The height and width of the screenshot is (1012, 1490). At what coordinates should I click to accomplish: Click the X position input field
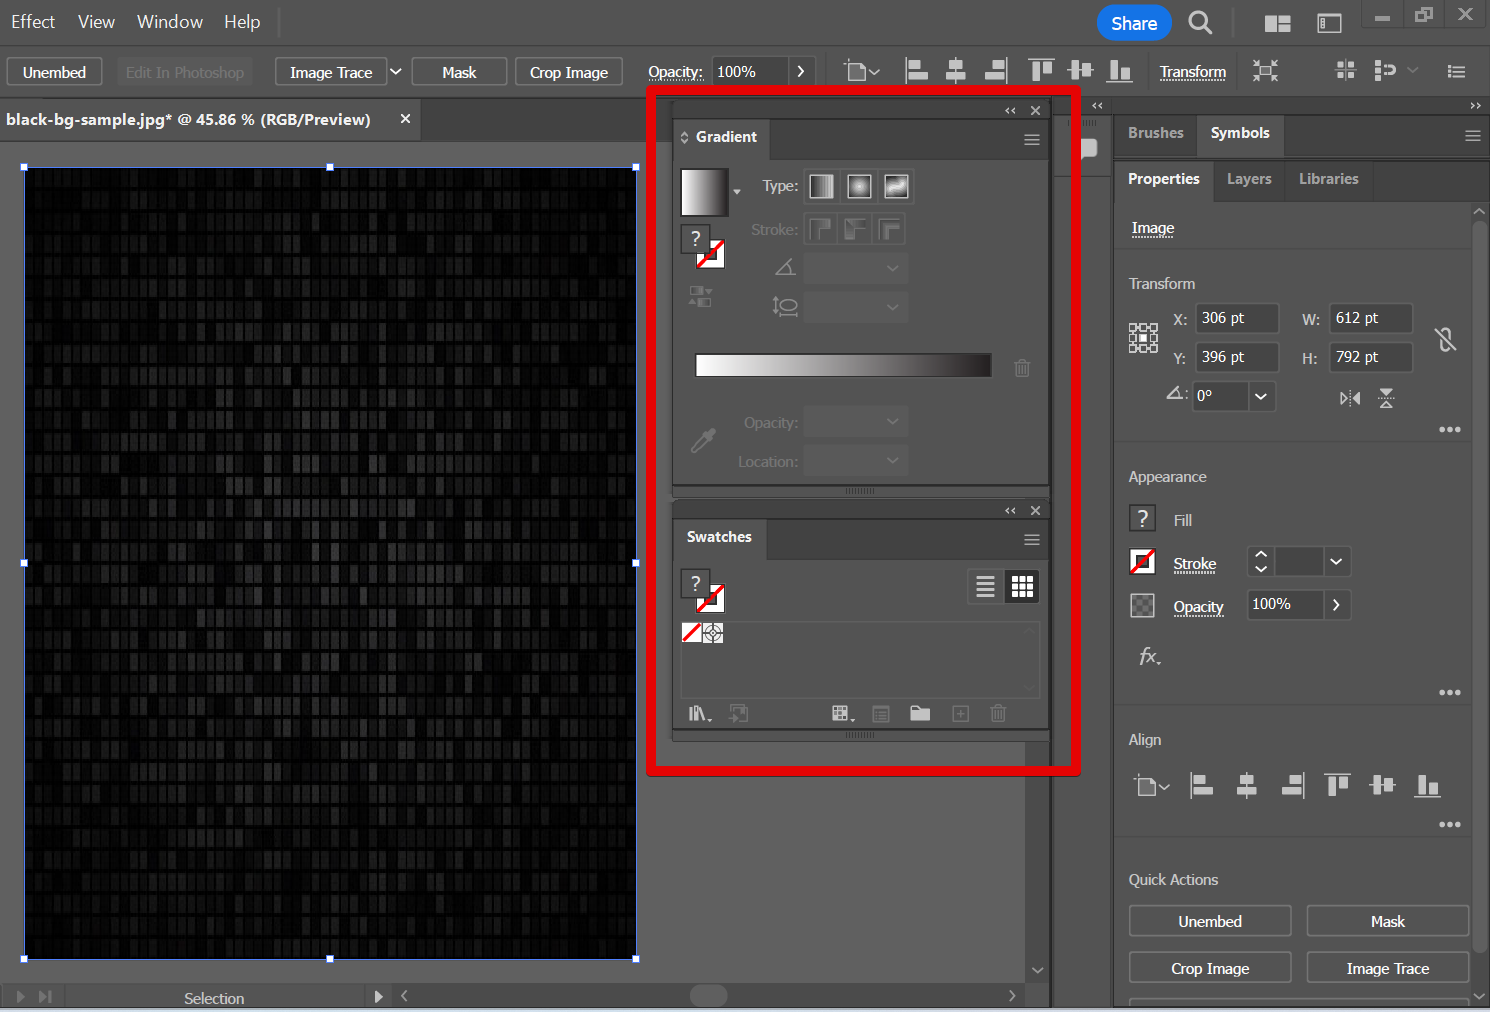click(1237, 318)
